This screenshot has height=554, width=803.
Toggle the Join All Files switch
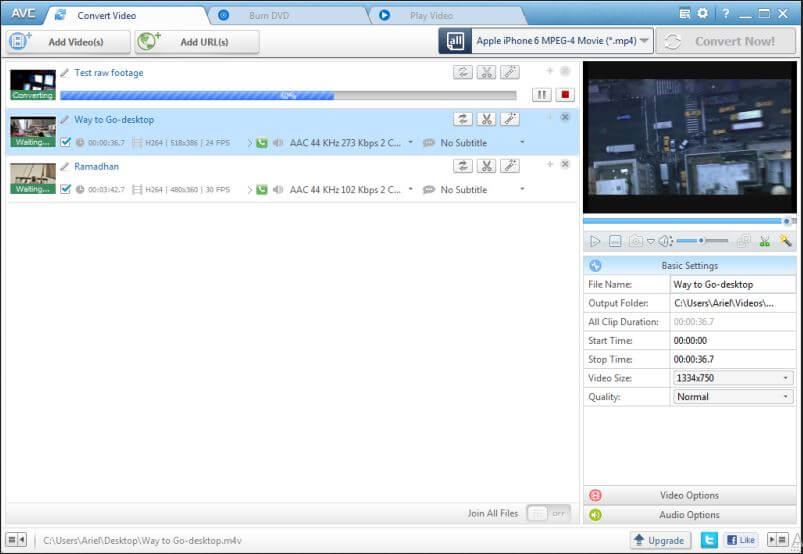pos(548,513)
